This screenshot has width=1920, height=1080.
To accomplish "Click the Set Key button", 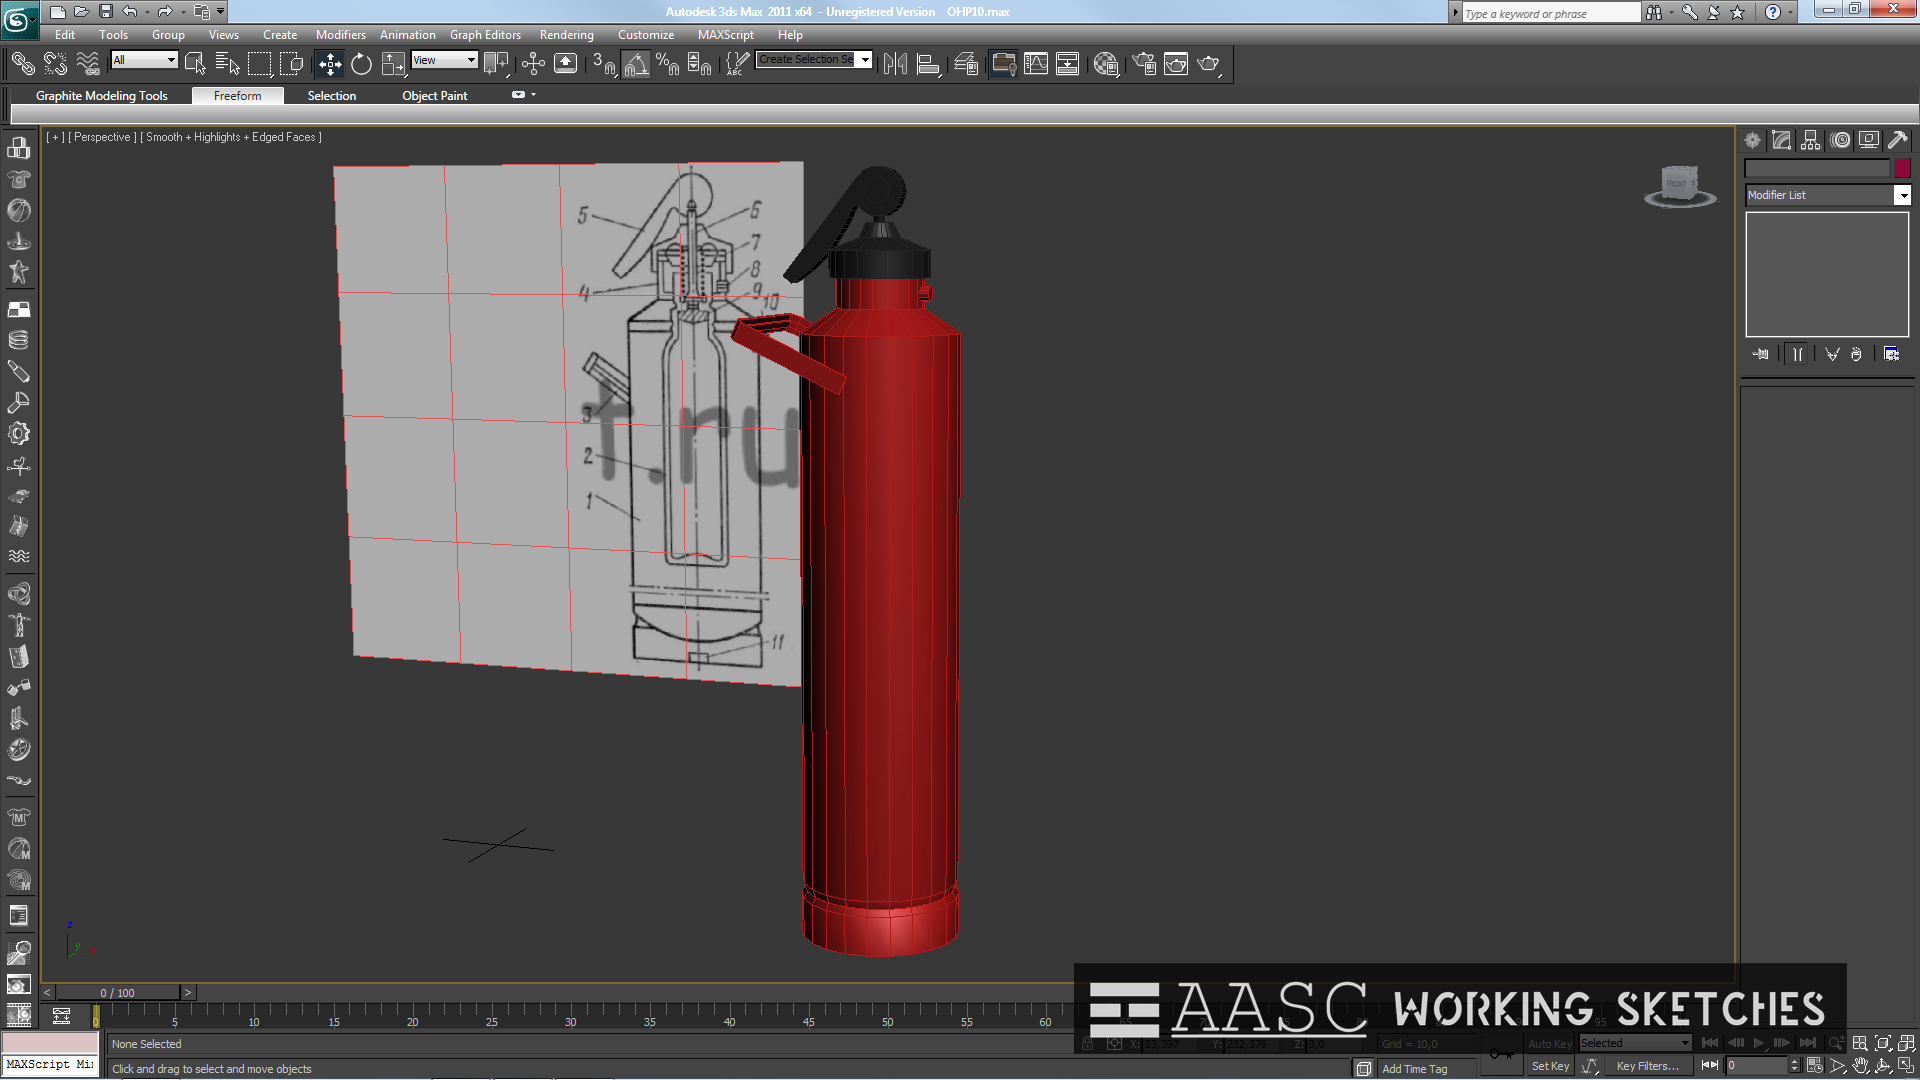I will (x=1550, y=1066).
